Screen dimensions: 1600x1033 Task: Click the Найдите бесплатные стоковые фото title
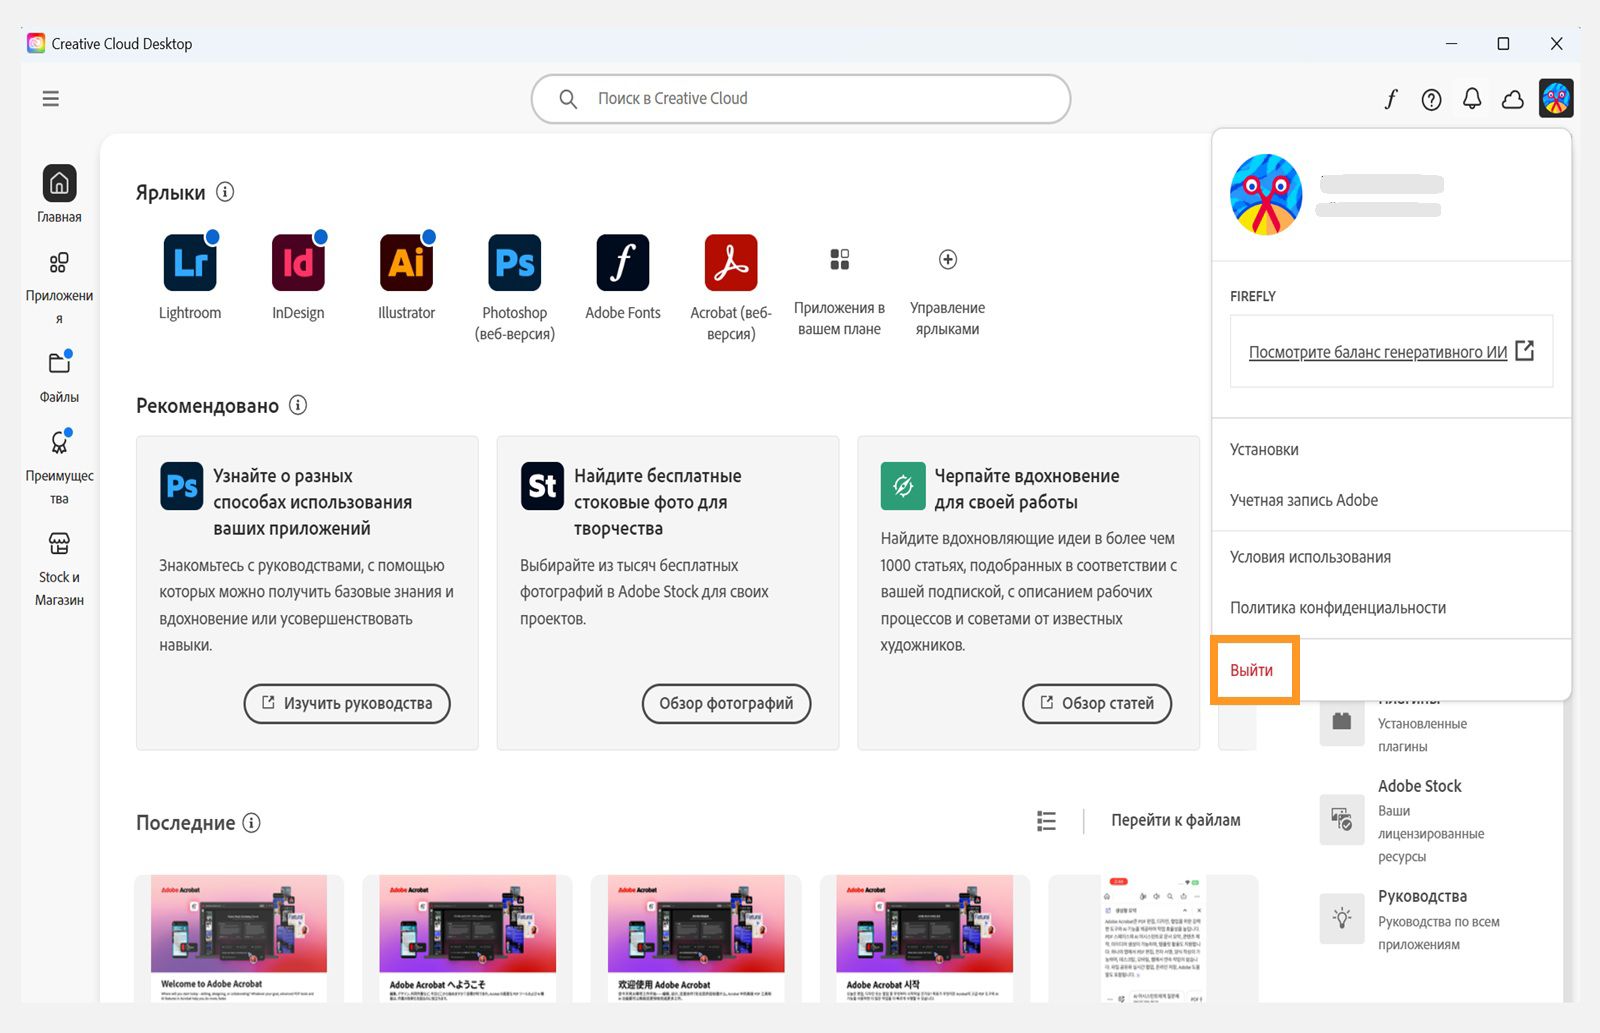click(x=657, y=502)
